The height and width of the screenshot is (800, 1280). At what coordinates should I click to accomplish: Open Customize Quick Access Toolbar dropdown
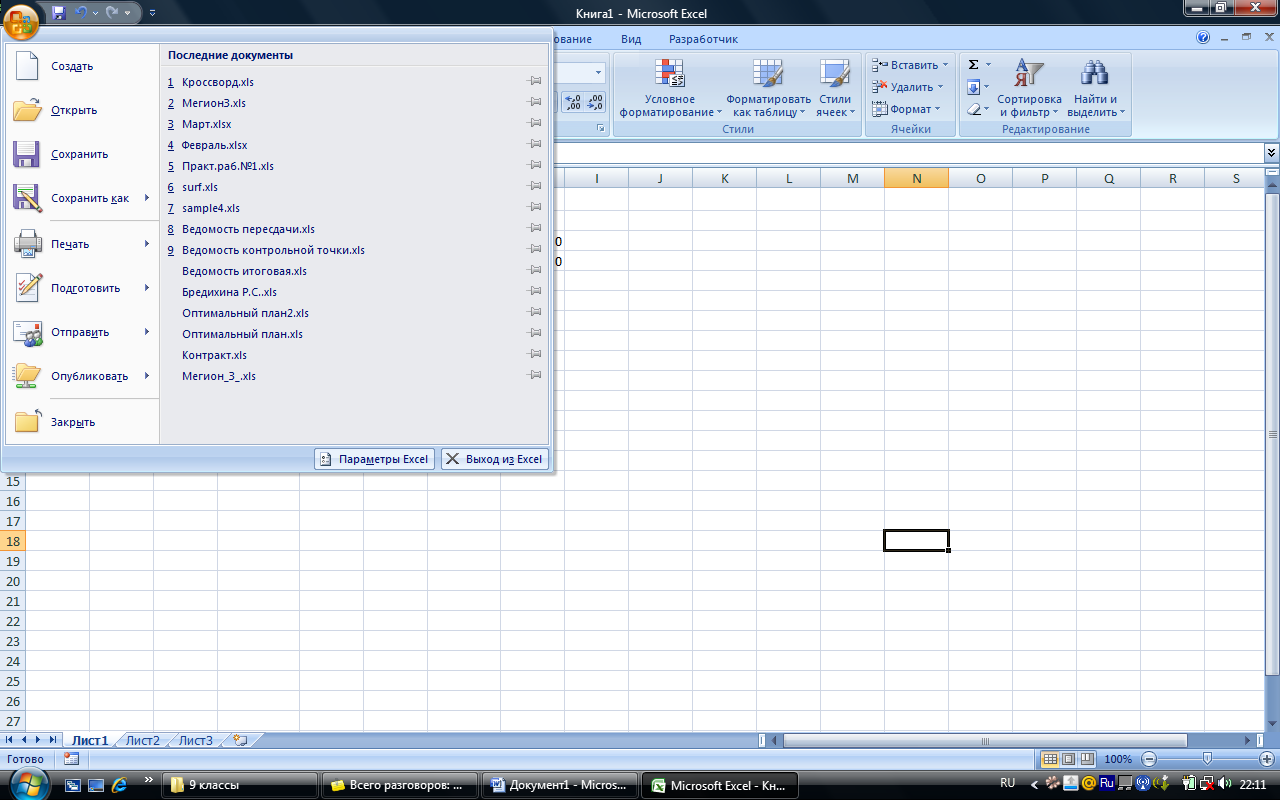click(152, 13)
